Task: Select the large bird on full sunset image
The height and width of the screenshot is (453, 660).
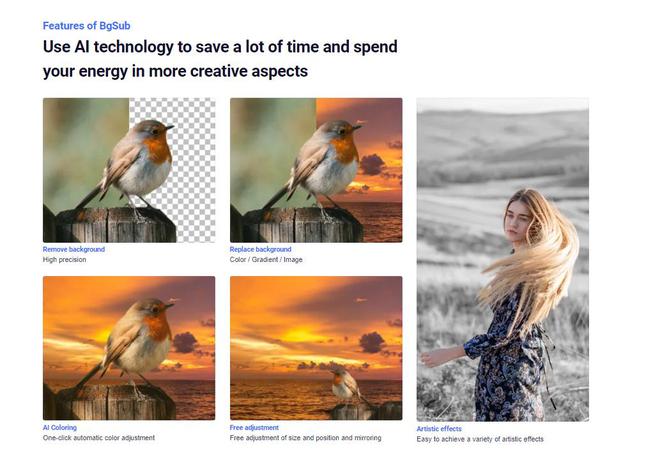Action: pos(129,348)
